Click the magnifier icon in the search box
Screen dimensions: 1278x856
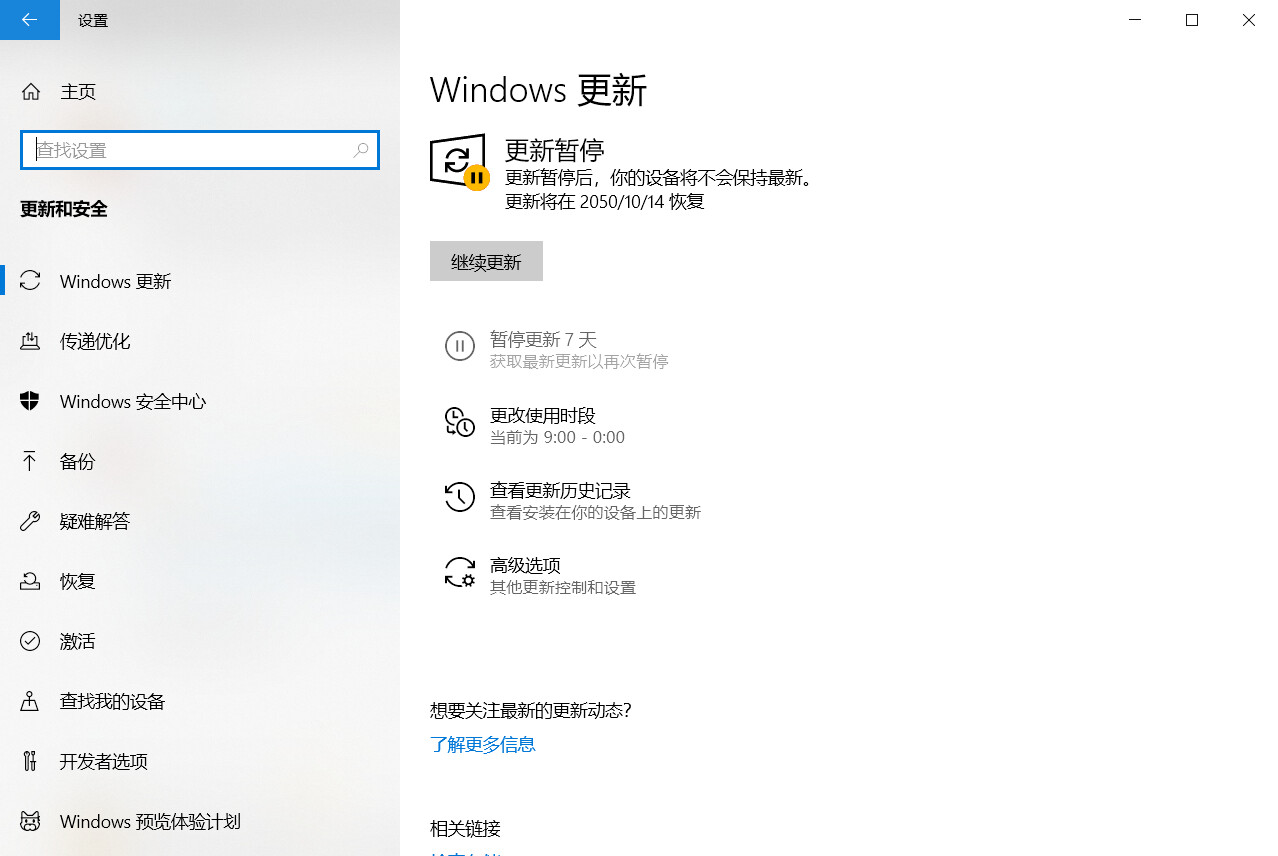click(361, 150)
